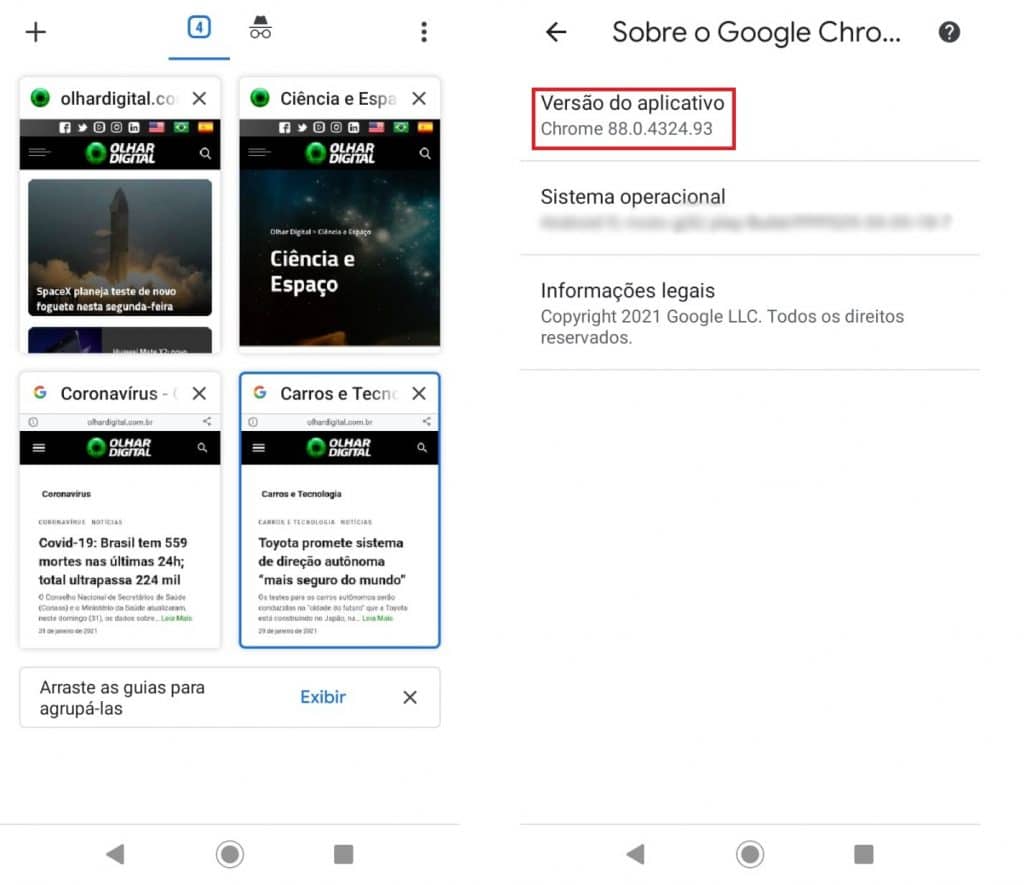
Task: Go back from Sobre o Google Chrome
Action: click(x=556, y=32)
